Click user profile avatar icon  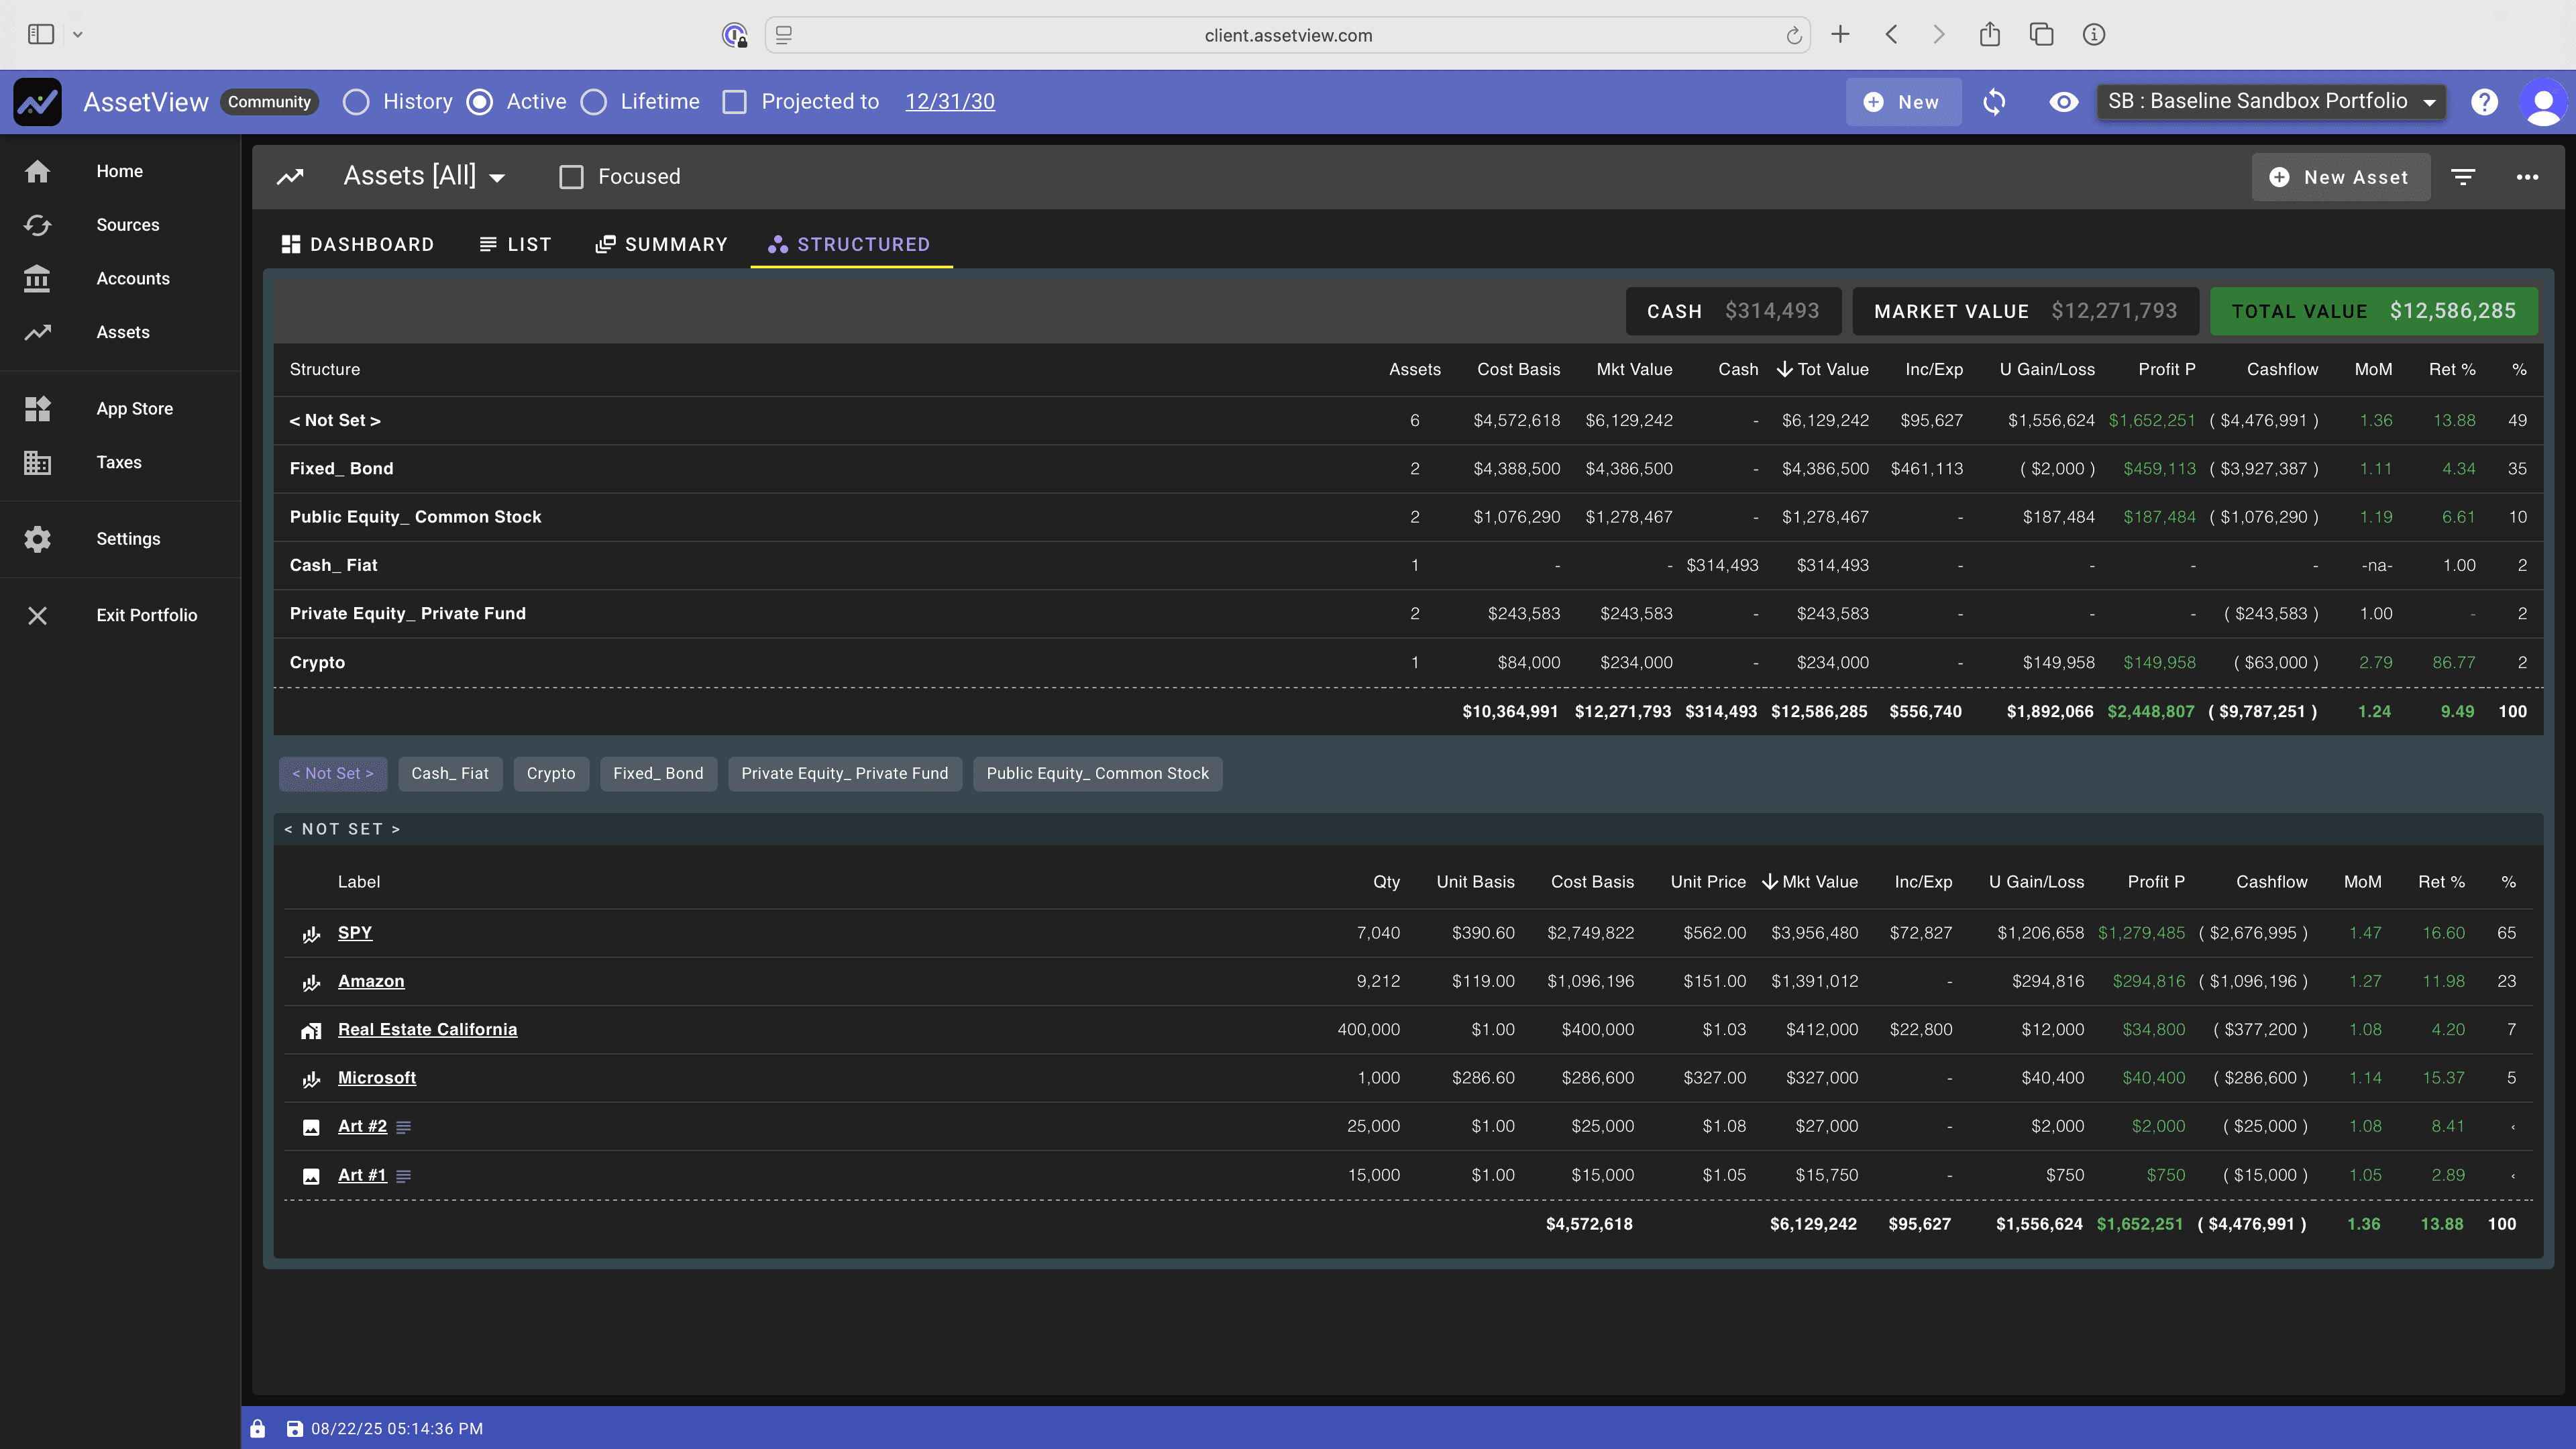[2543, 102]
